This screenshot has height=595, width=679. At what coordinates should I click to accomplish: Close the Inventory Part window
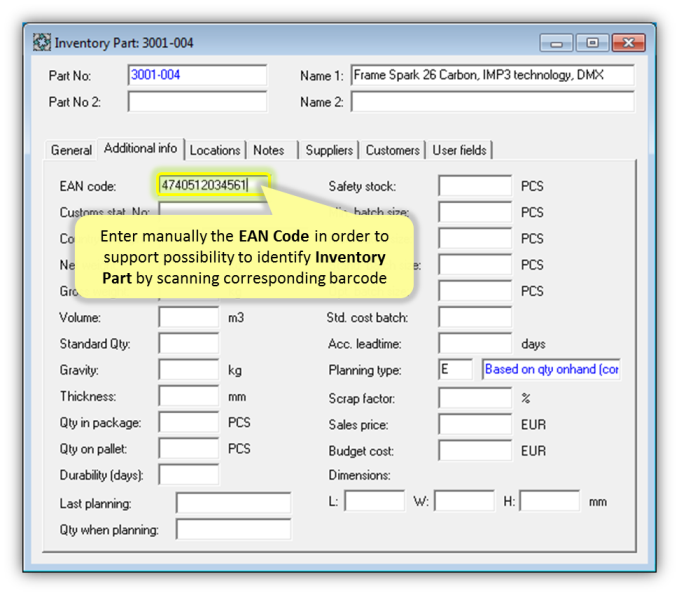(x=628, y=43)
